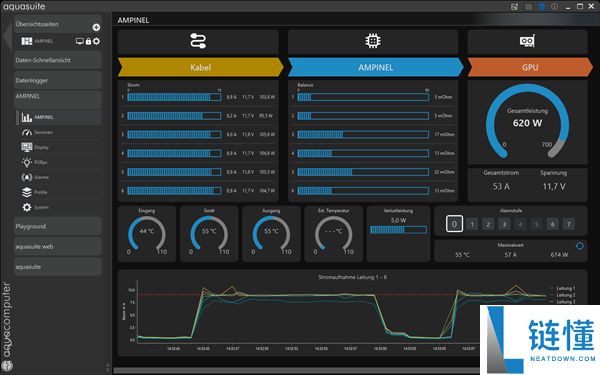
Task: Click the 103,8 W value of line 1
Action: [267, 97]
